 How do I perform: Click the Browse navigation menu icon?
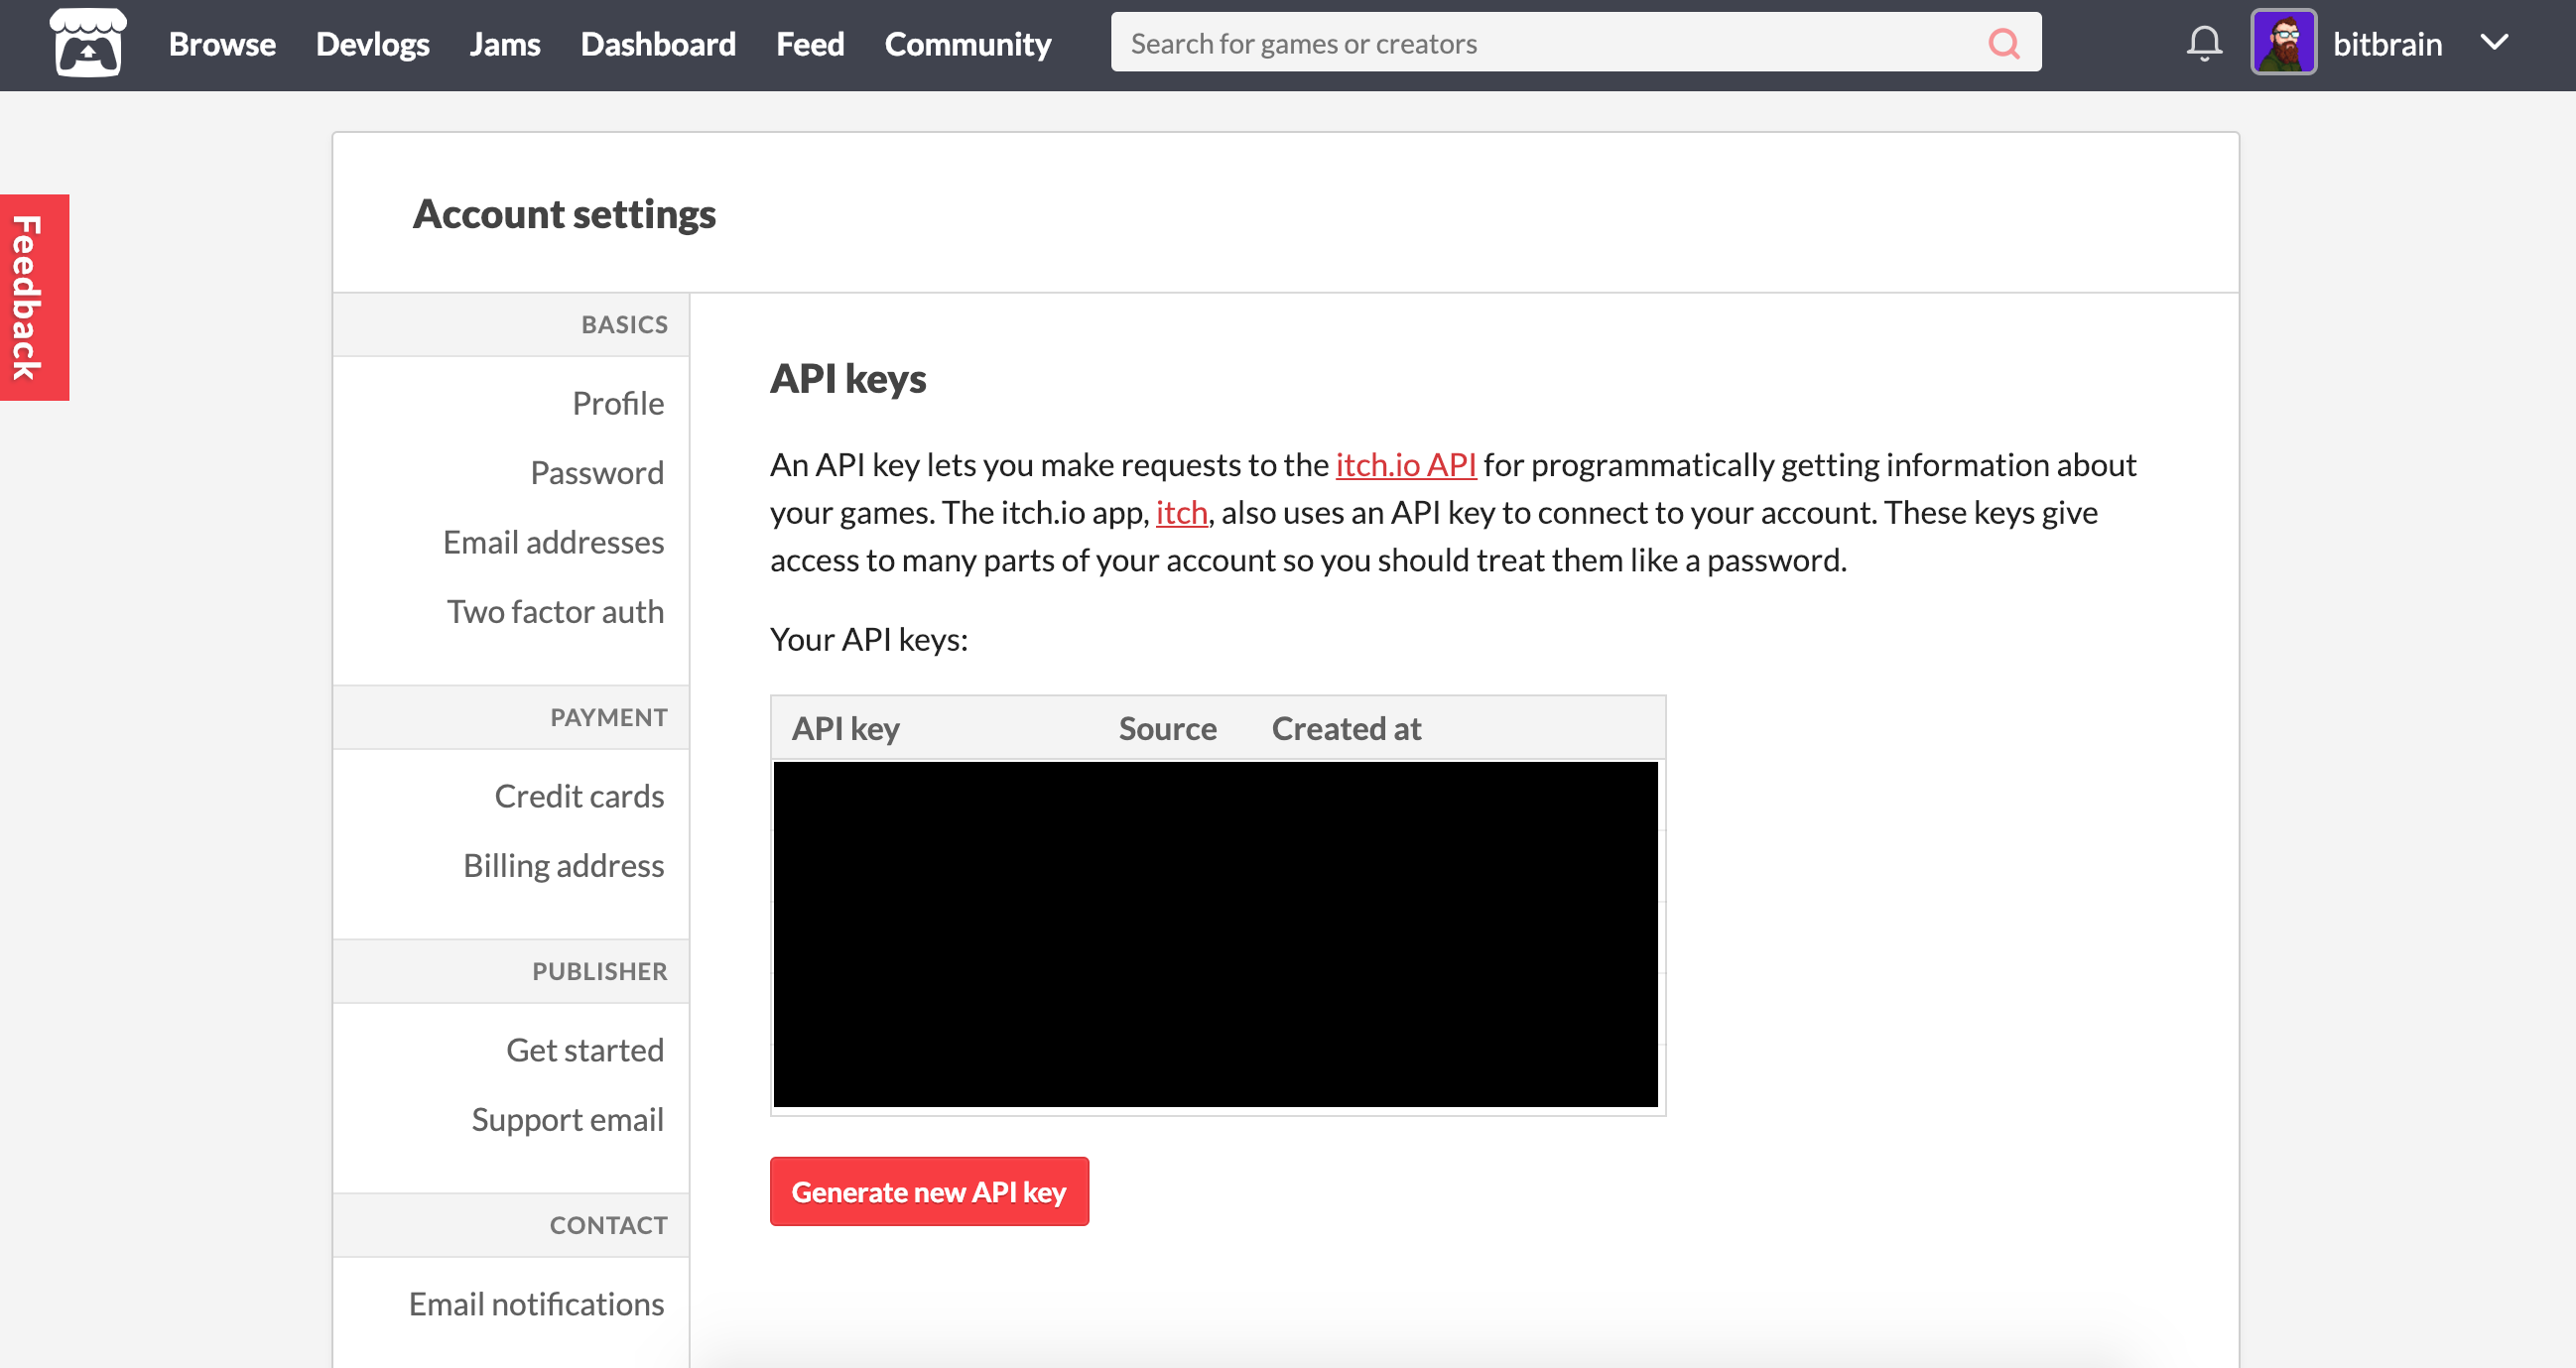223,45
